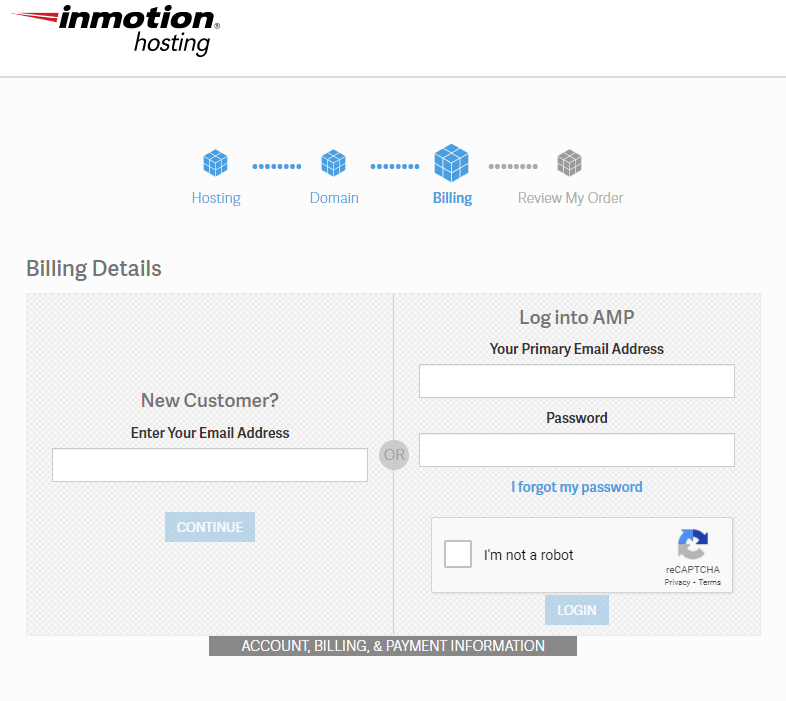786x701 pixels.
Task: Open the I forgot my password link
Action: pos(577,487)
